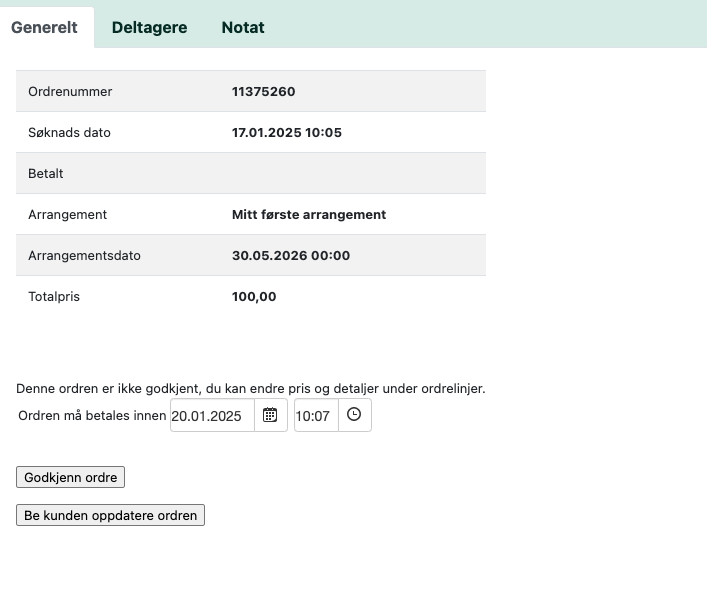Click the event name Mitt første arrangement
The width and height of the screenshot is (707, 603).
[308, 215]
